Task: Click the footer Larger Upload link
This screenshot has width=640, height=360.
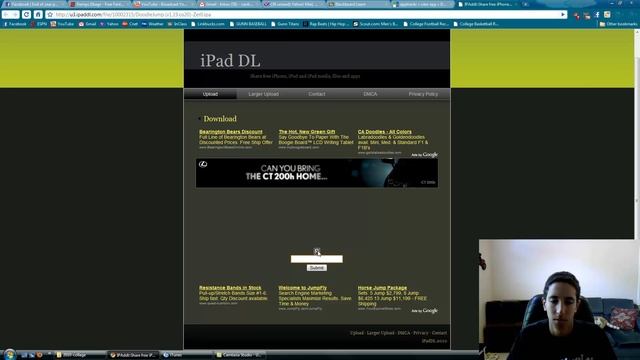Action: (380, 333)
